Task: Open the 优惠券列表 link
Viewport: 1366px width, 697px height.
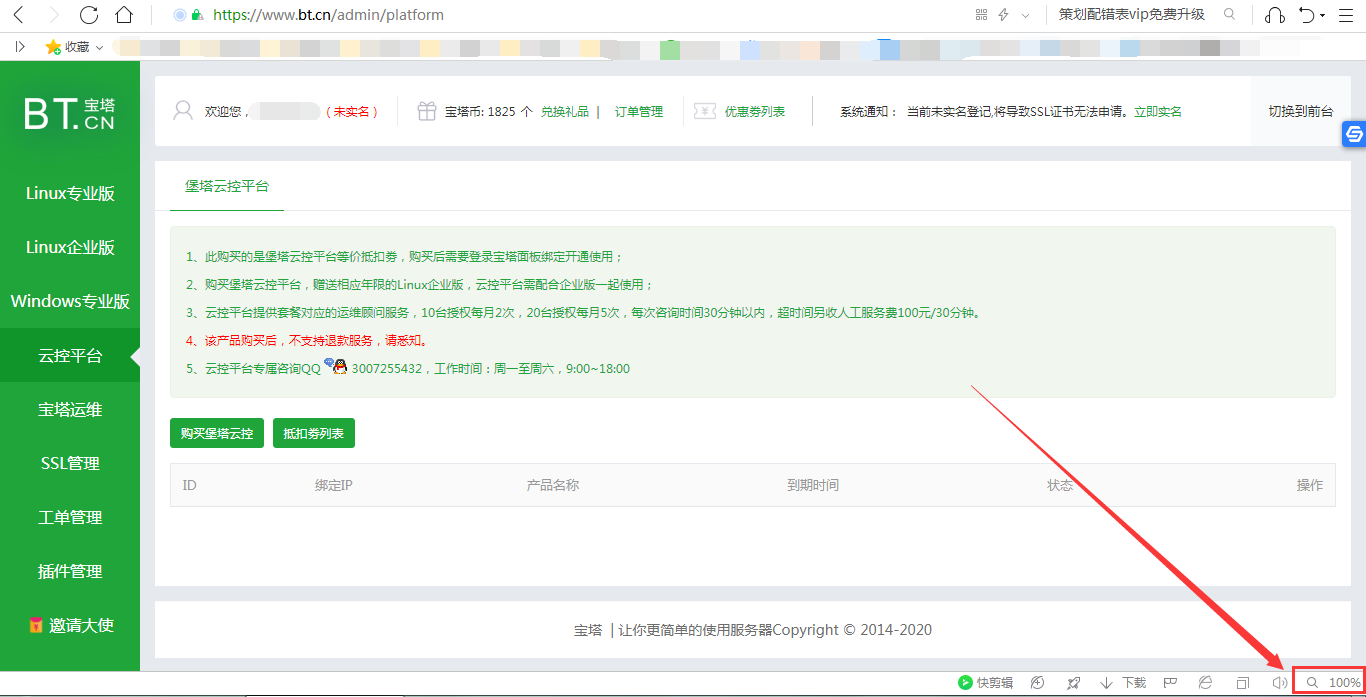Action: 755,112
